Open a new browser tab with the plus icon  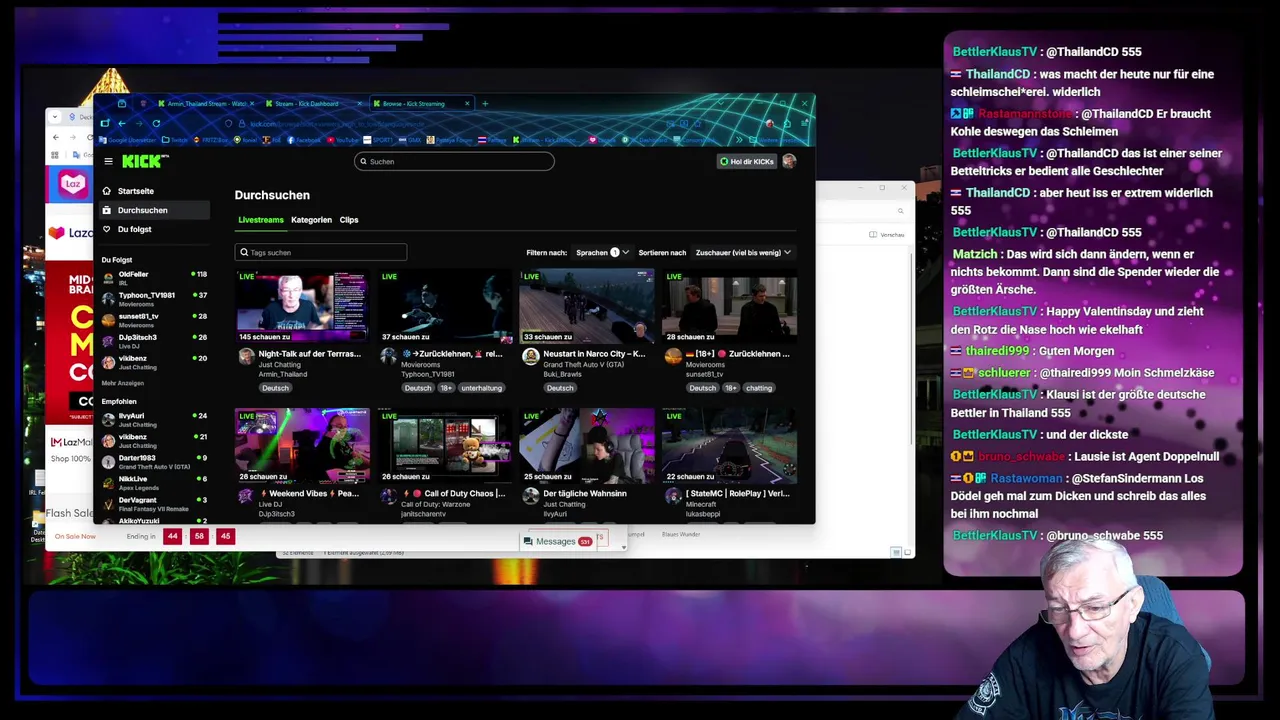click(x=485, y=103)
